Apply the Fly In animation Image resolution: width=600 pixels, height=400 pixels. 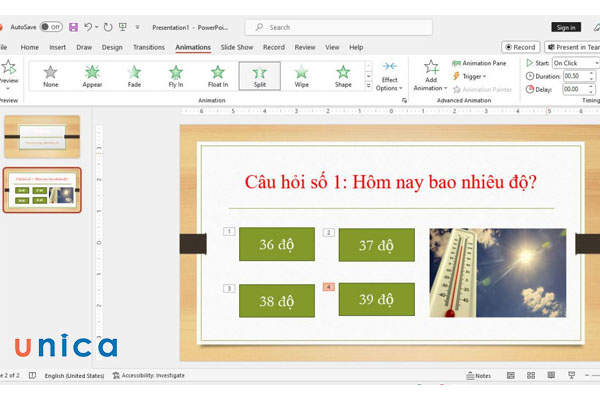point(176,76)
